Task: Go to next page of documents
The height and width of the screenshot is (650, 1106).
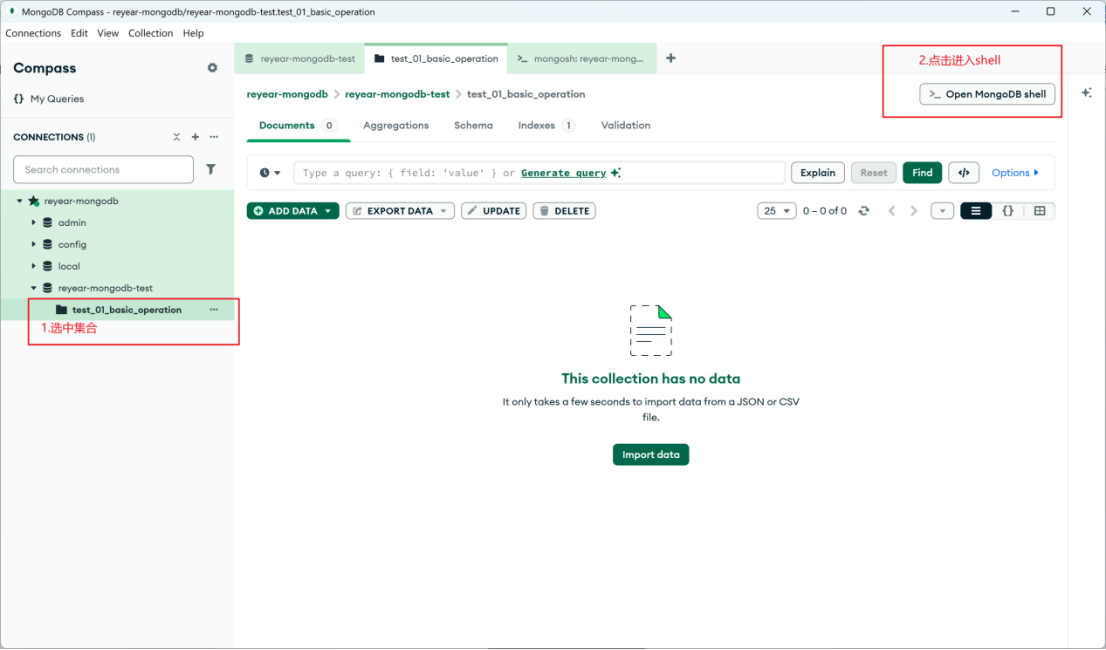Action: pos(914,211)
